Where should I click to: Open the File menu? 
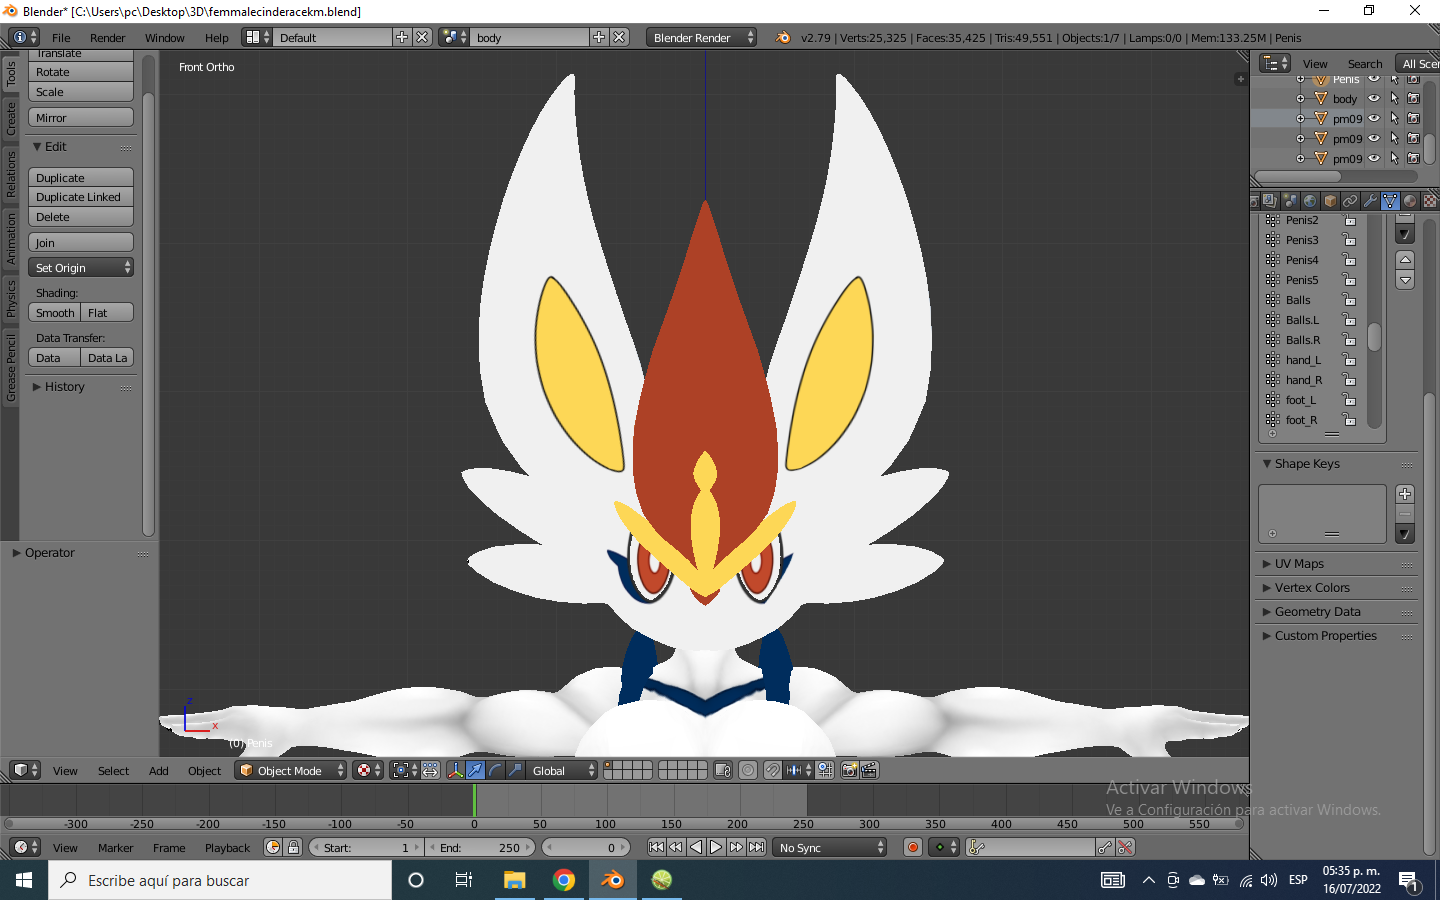[x=61, y=38]
